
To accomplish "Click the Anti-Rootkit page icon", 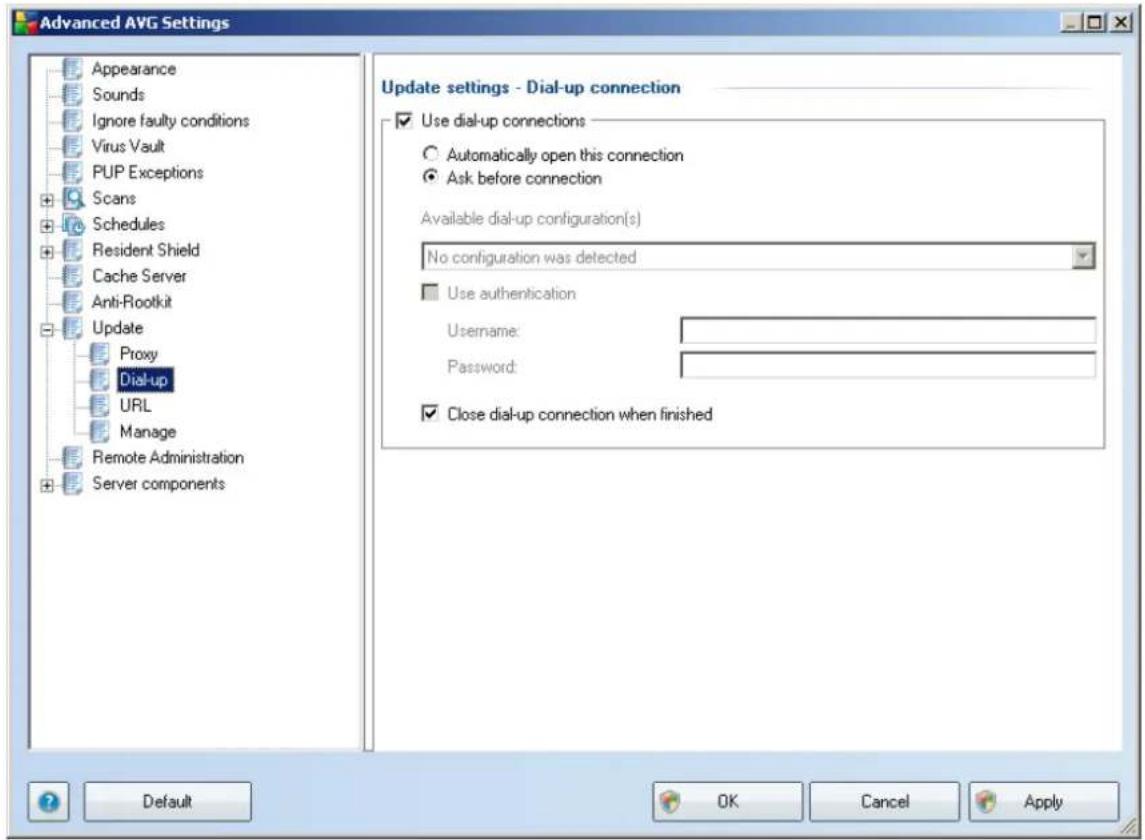I will pyautogui.click(x=72, y=302).
